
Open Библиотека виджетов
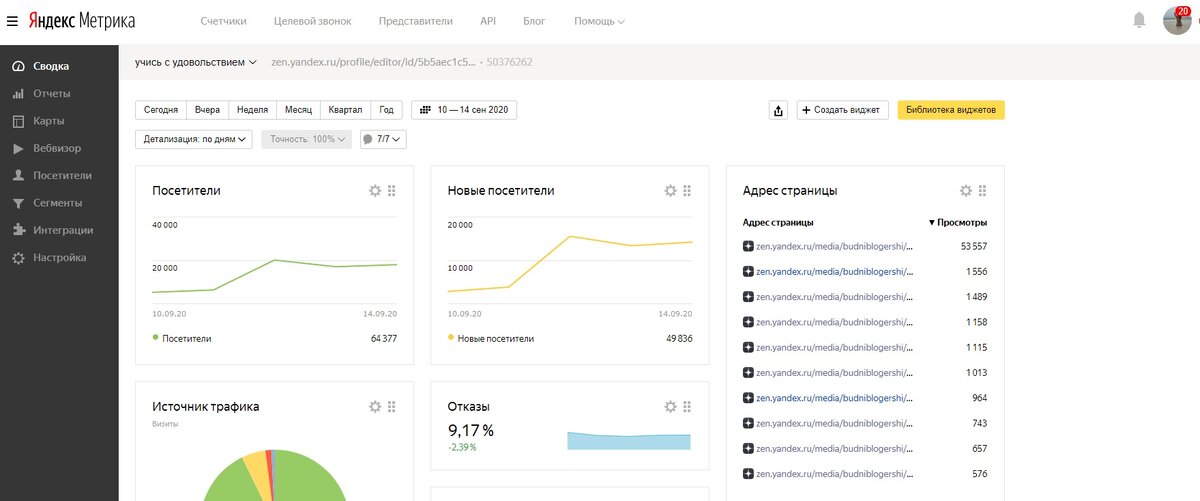coord(951,110)
